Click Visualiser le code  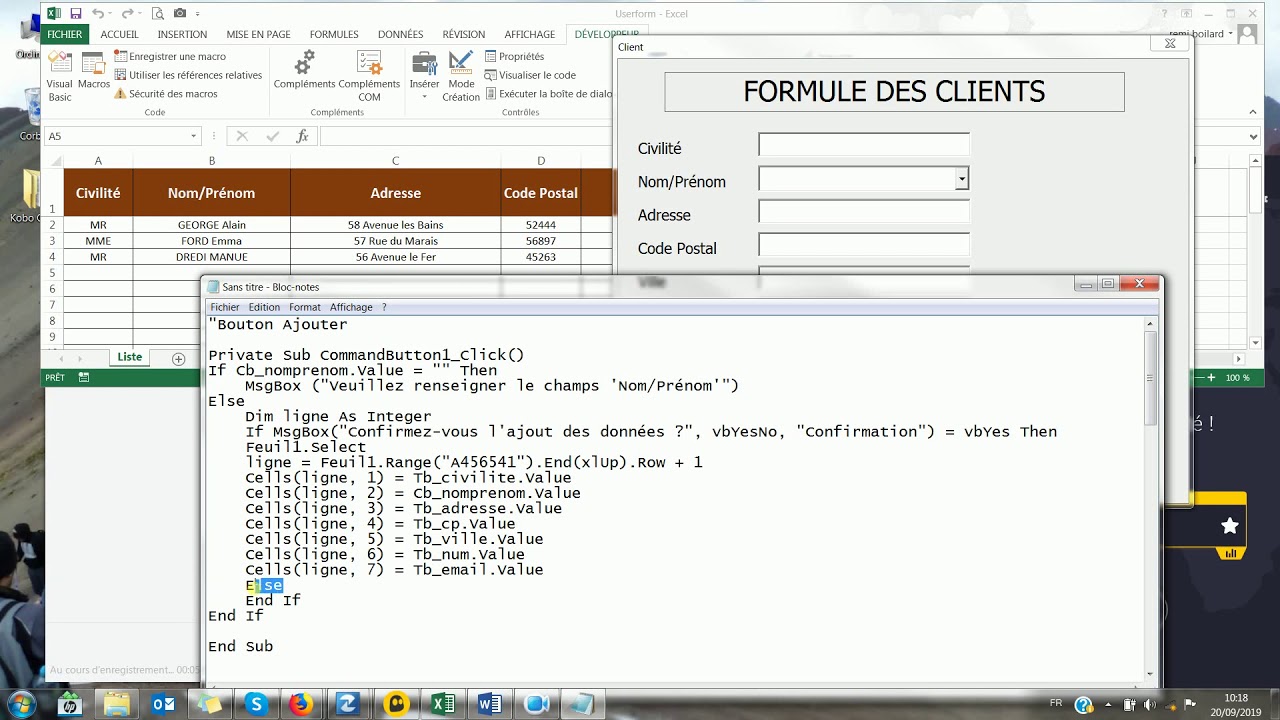click(530, 75)
